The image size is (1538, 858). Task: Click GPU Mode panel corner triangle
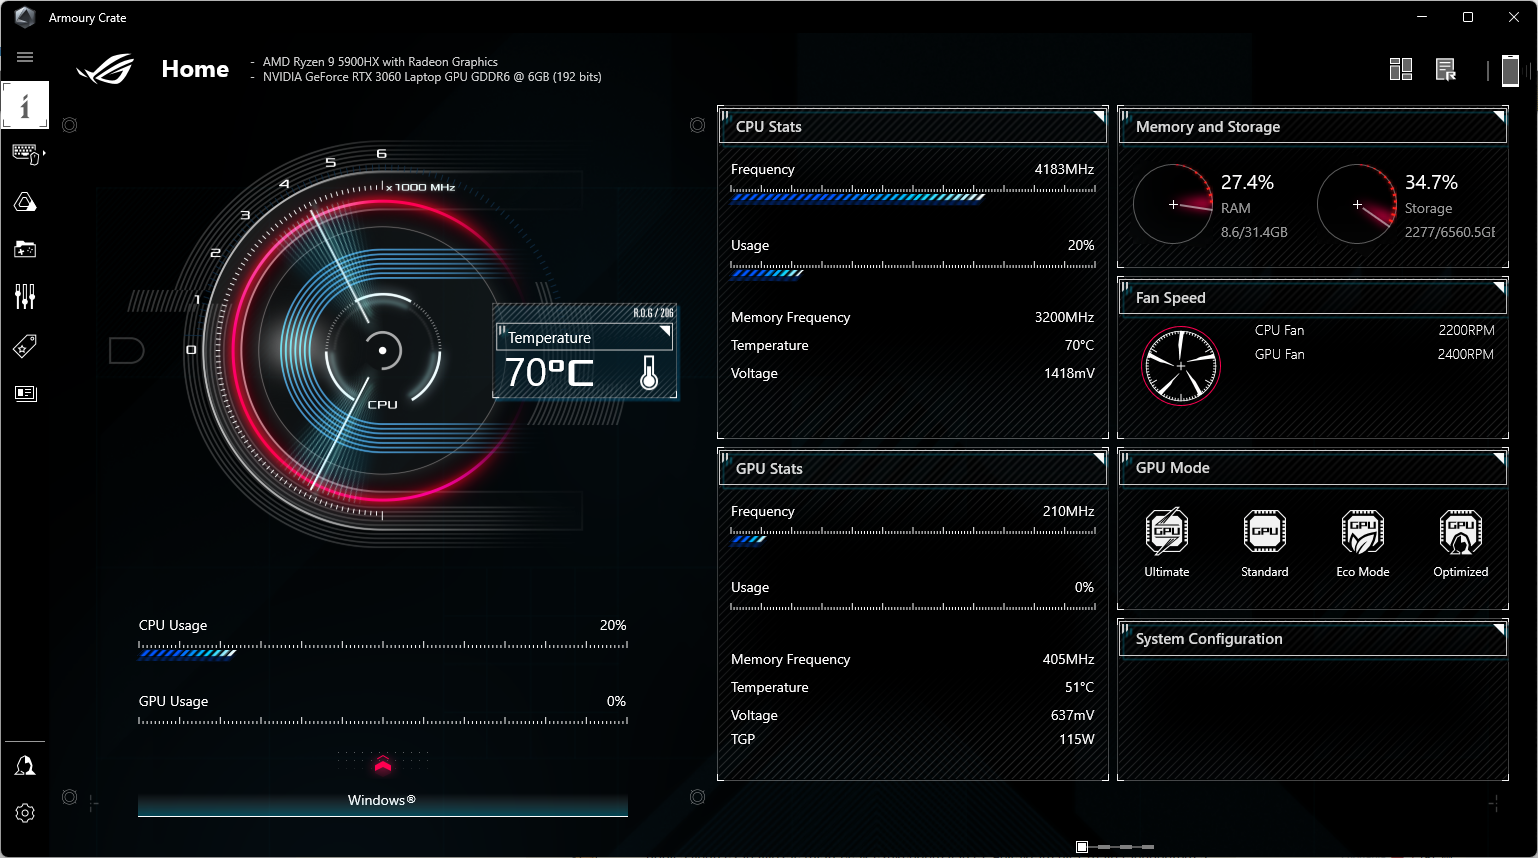(x=1500, y=456)
